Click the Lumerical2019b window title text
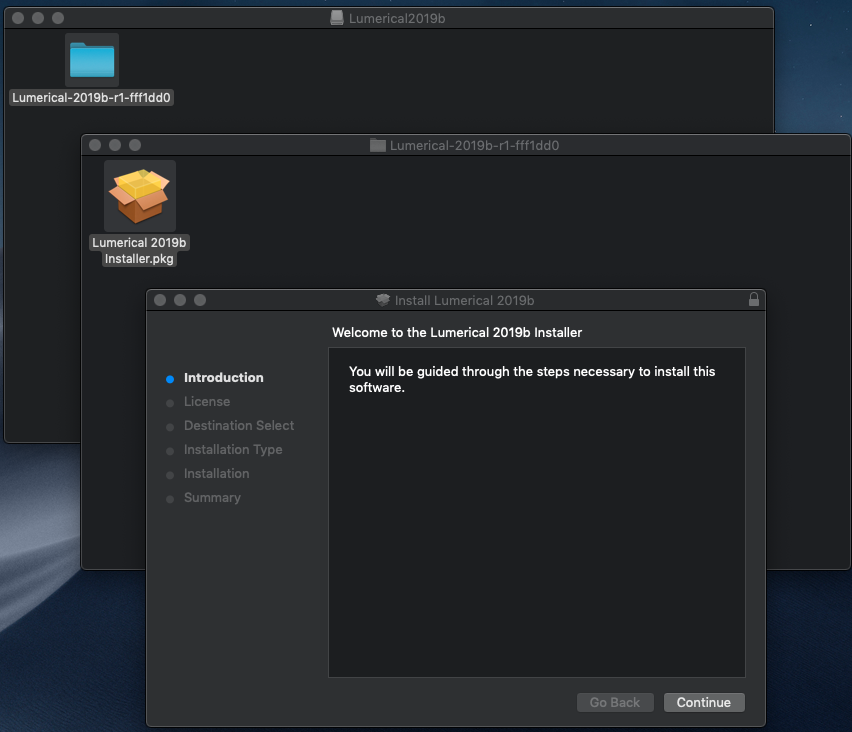 pos(397,18)
